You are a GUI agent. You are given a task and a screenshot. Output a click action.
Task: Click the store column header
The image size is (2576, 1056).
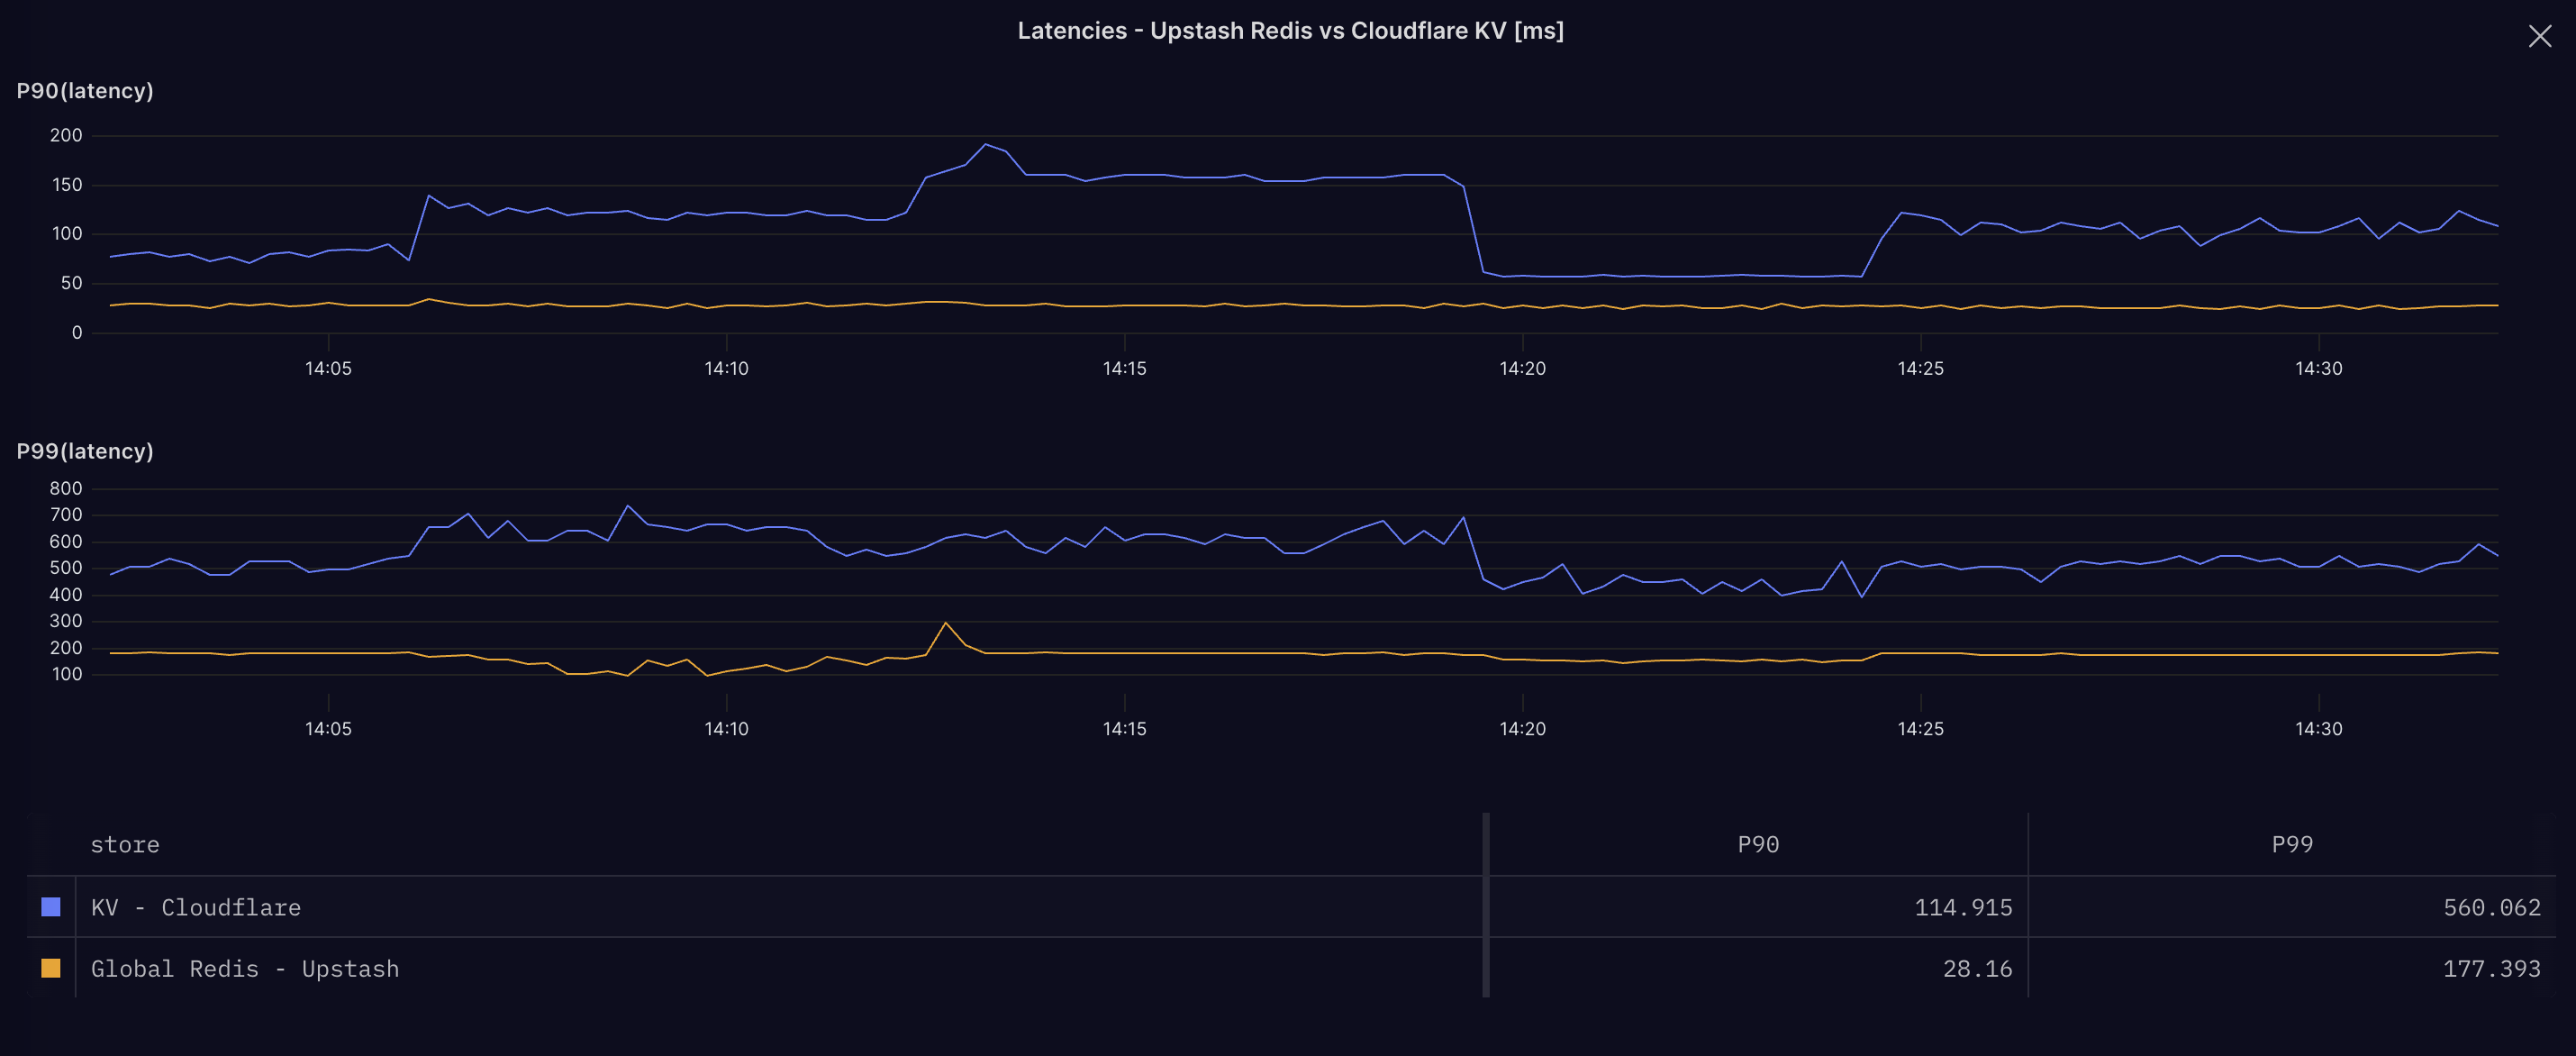[125, 845]
